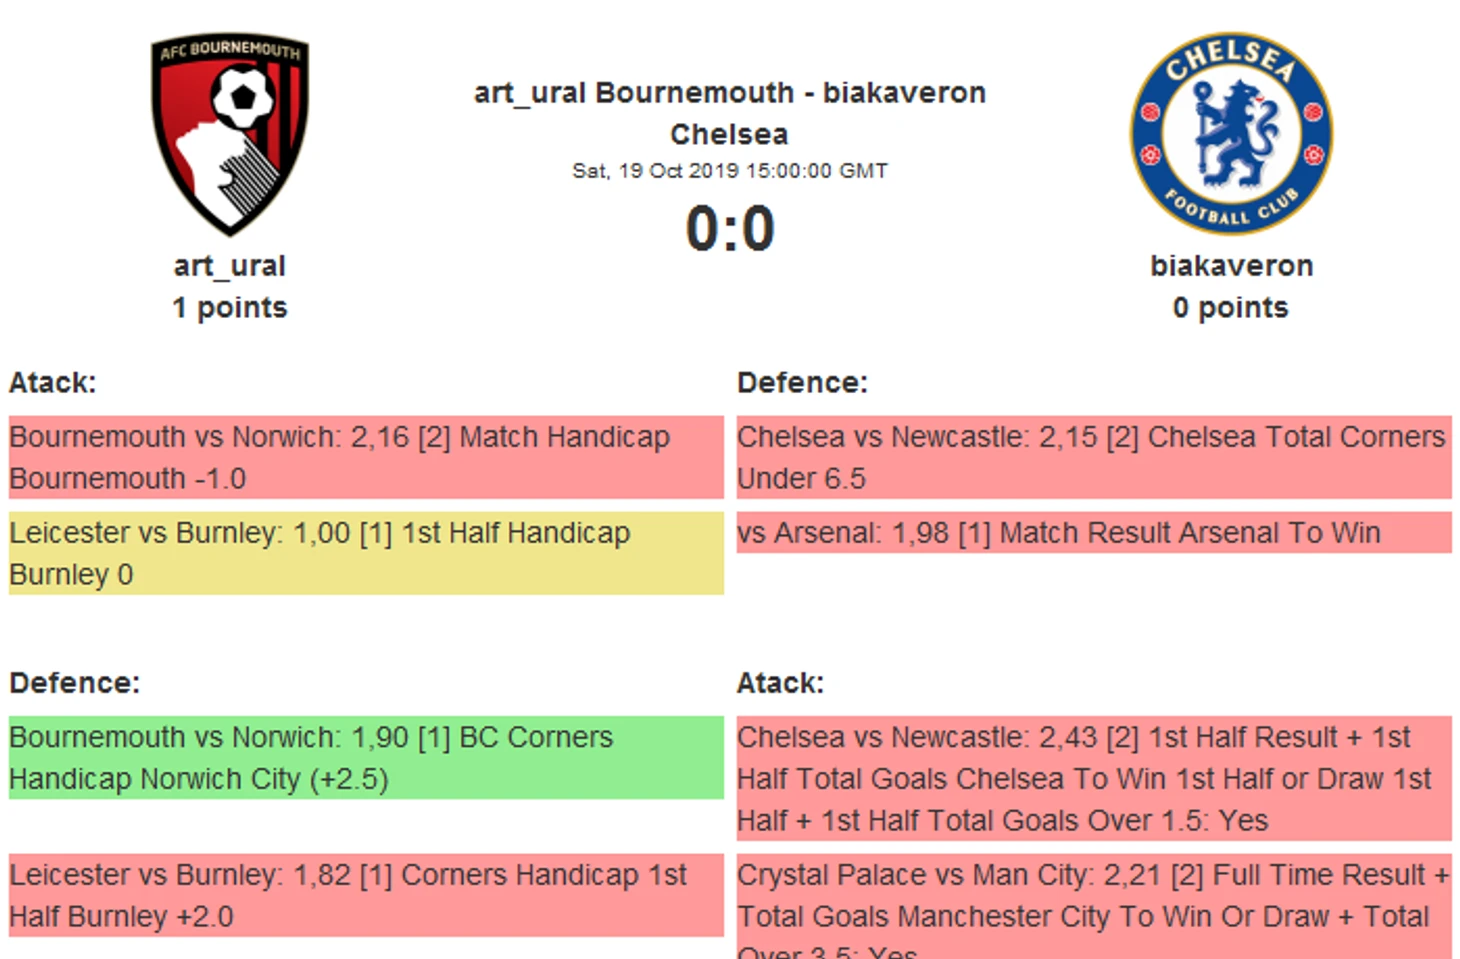The width and height of the screenshot is (1460, 959).
Task: Click the right Atack: section heading
Action: pos(780,683)
